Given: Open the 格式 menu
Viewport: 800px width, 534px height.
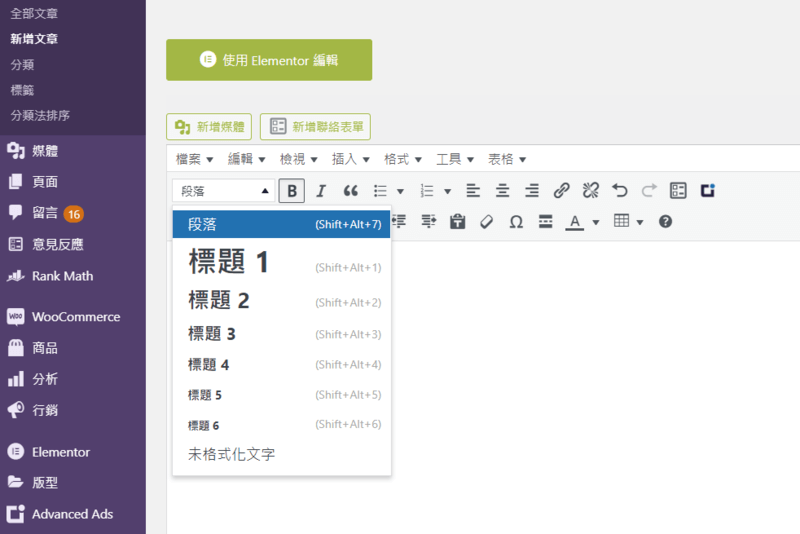Looking at the screenshot, I should point(403,159).
